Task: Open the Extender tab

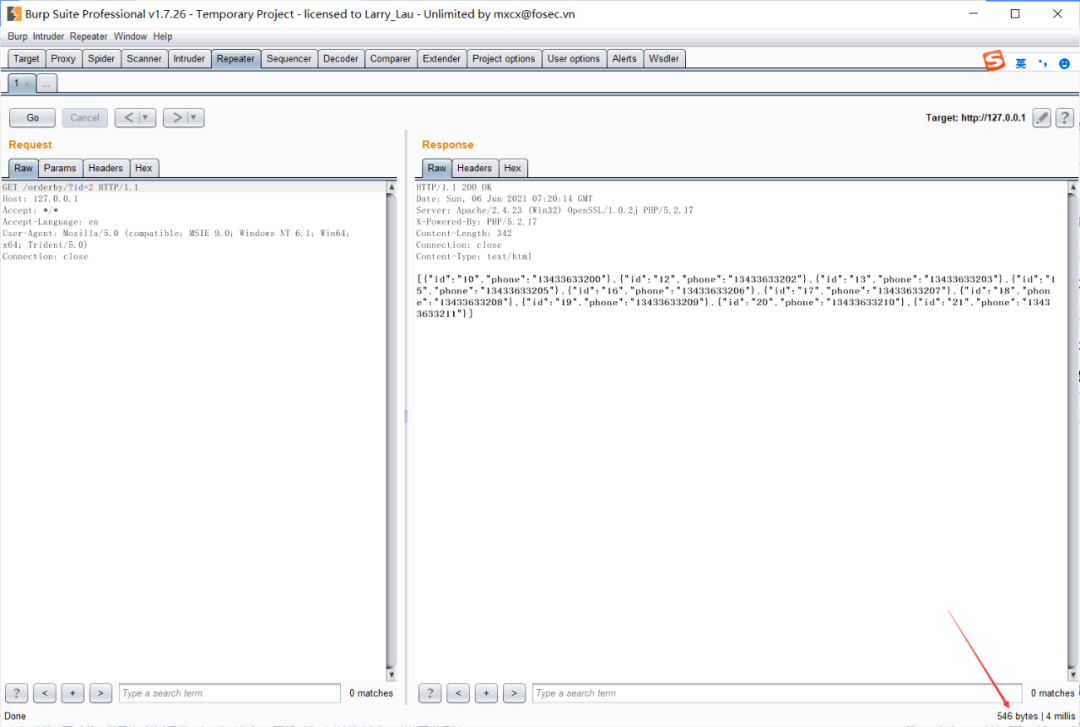Action: pos(442,59)
